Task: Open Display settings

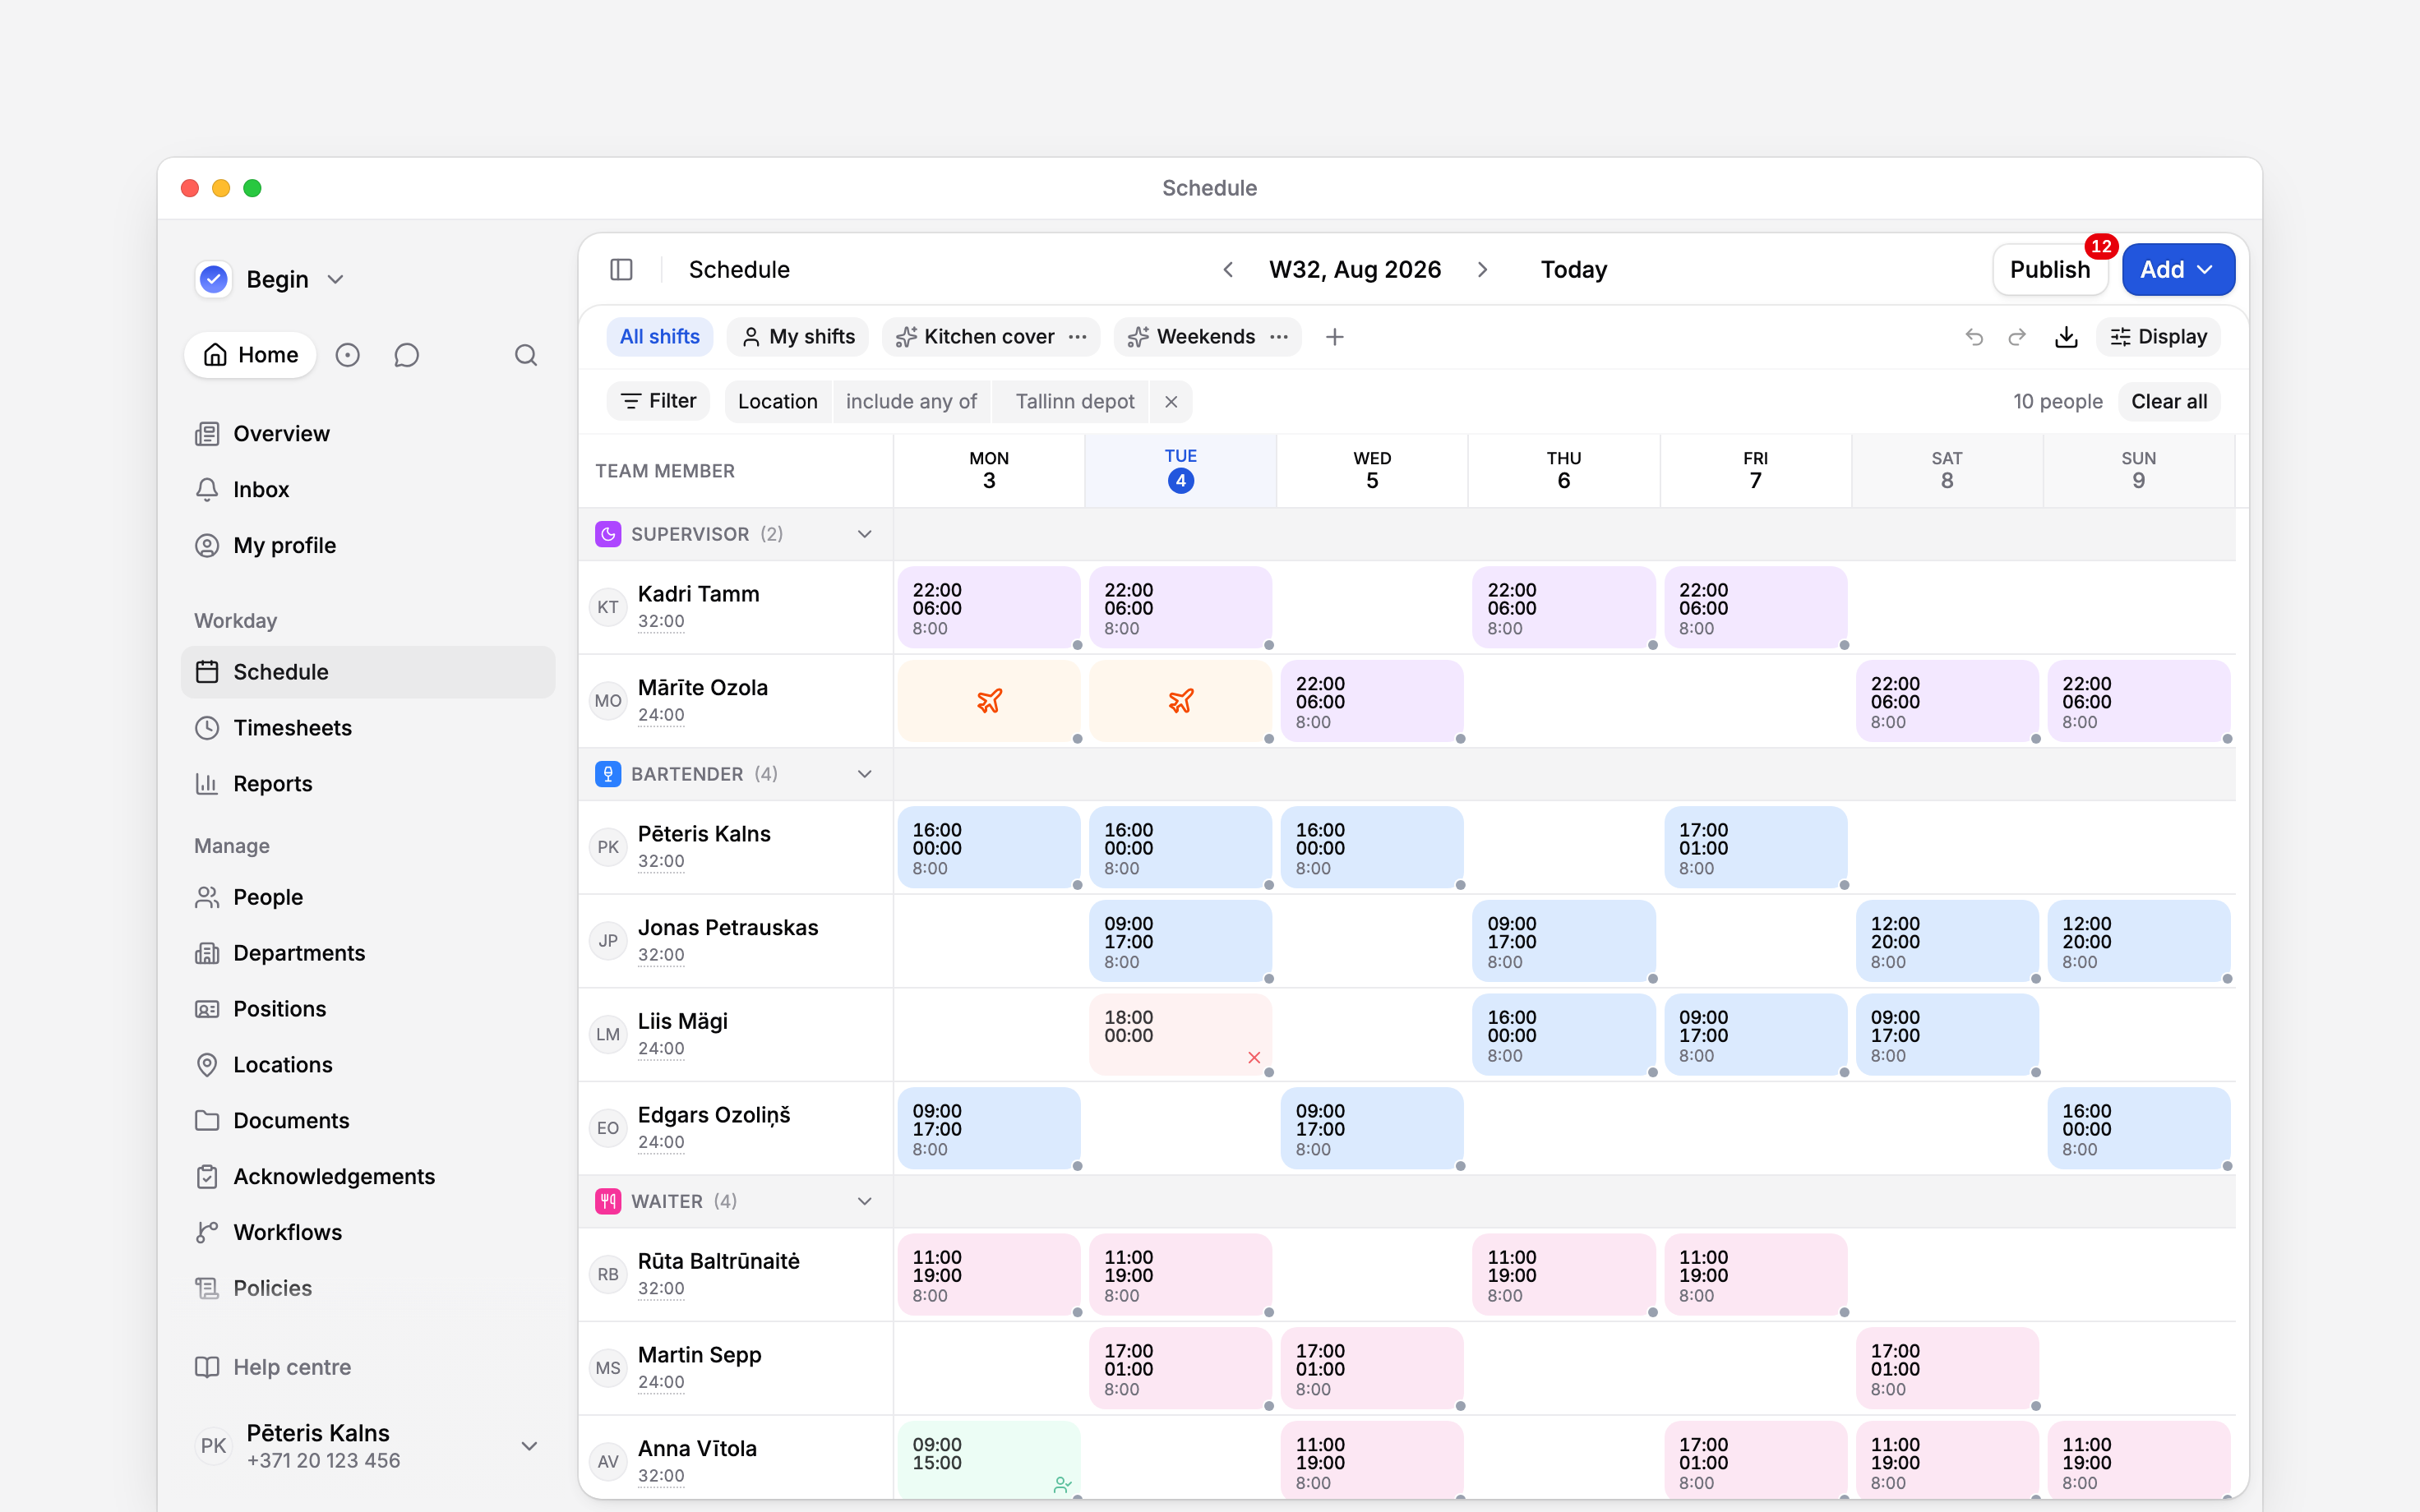Action: 2158,337
